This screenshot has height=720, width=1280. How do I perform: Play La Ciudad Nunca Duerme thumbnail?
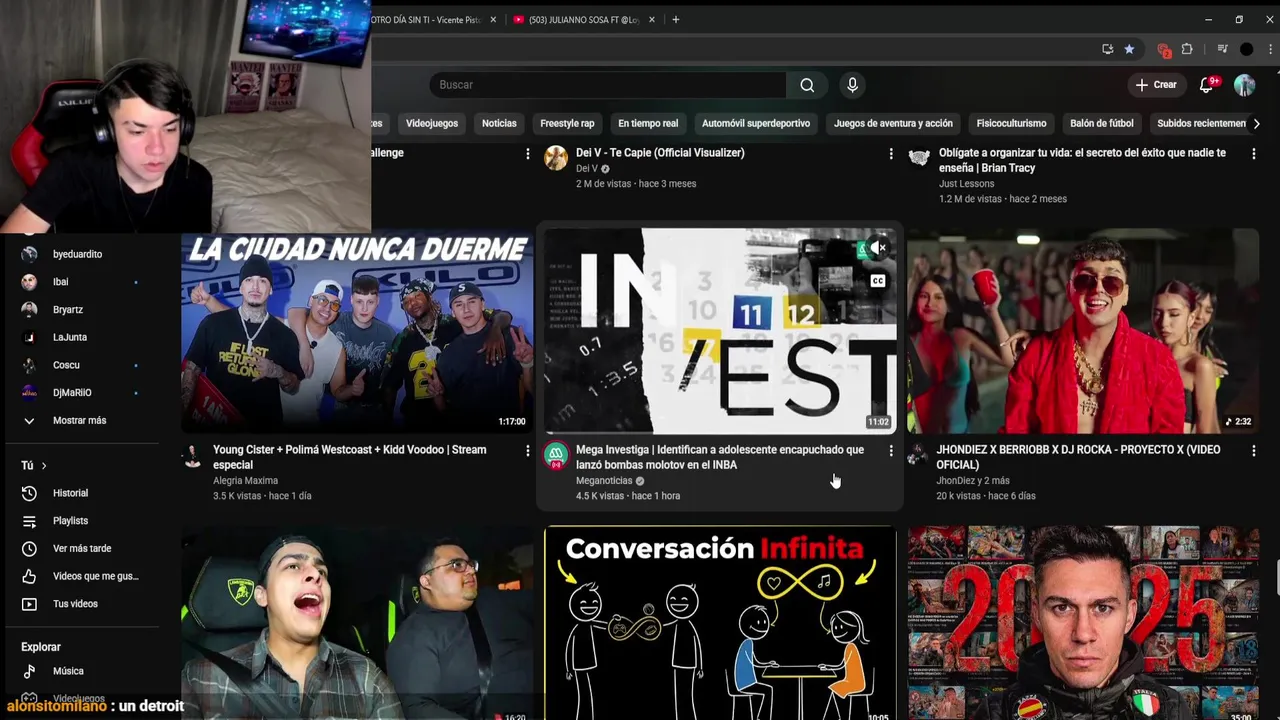[357, 331]
